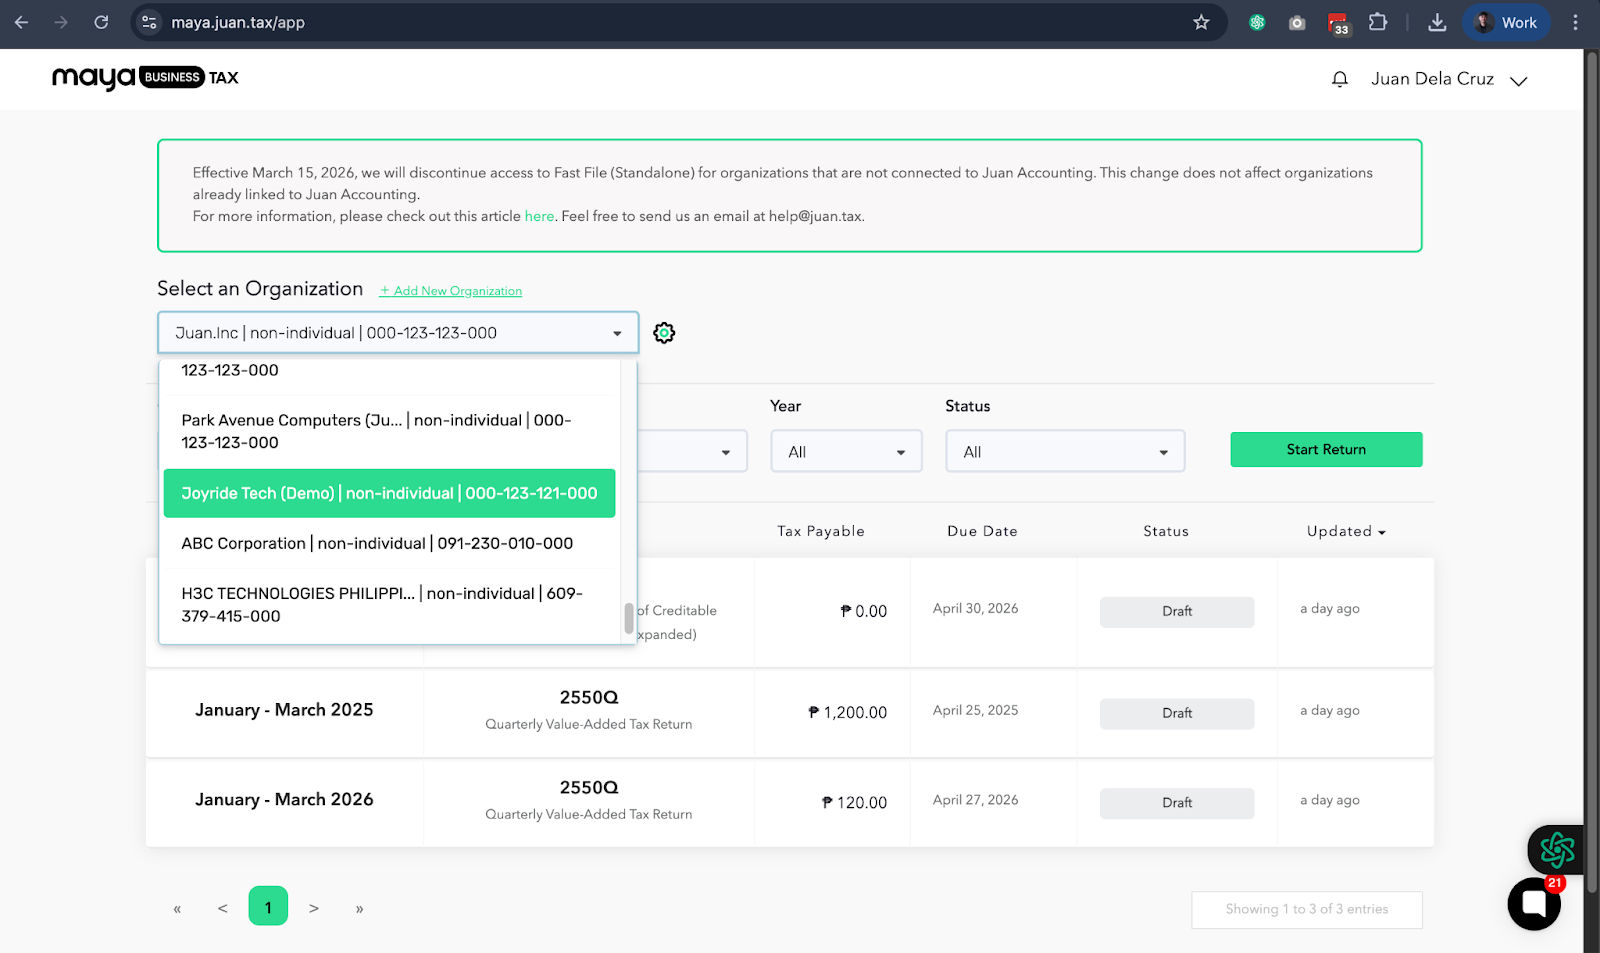
Task: Open the support chat bubble
Action: [1534, 904]
